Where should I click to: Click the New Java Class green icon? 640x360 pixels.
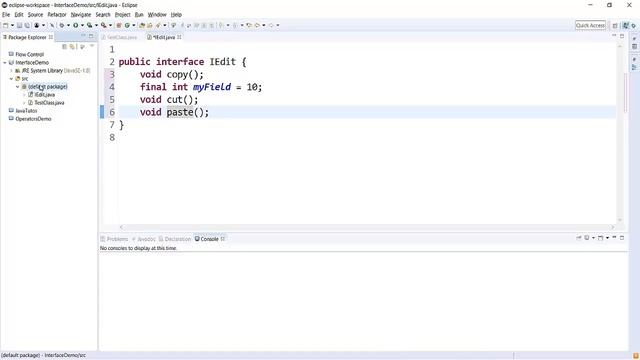point(127,25)
